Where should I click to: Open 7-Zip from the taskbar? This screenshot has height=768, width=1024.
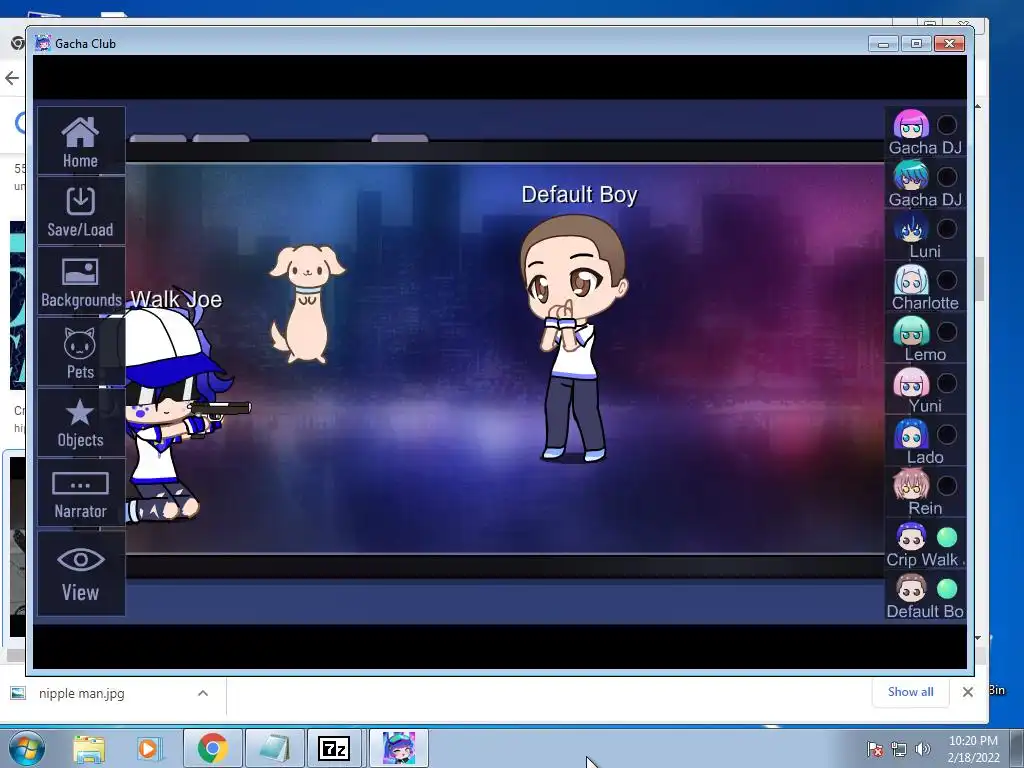tap(334, 749)
